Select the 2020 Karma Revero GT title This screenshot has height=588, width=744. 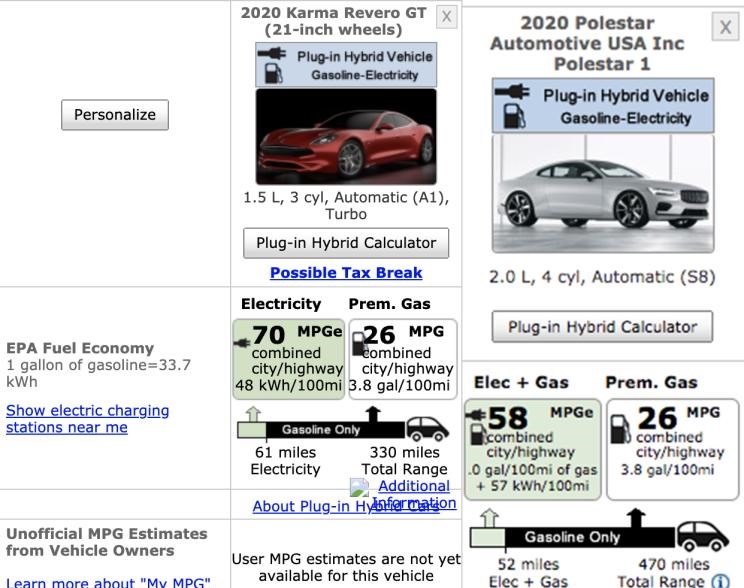point(334,21)
